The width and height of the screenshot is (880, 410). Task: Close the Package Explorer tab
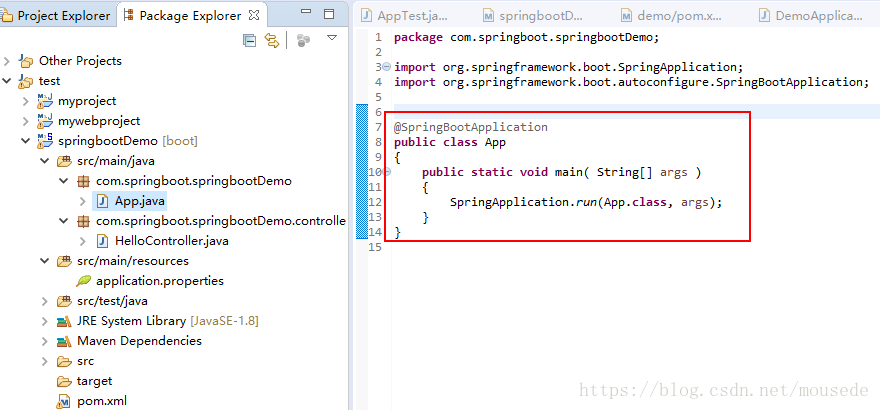254,15
